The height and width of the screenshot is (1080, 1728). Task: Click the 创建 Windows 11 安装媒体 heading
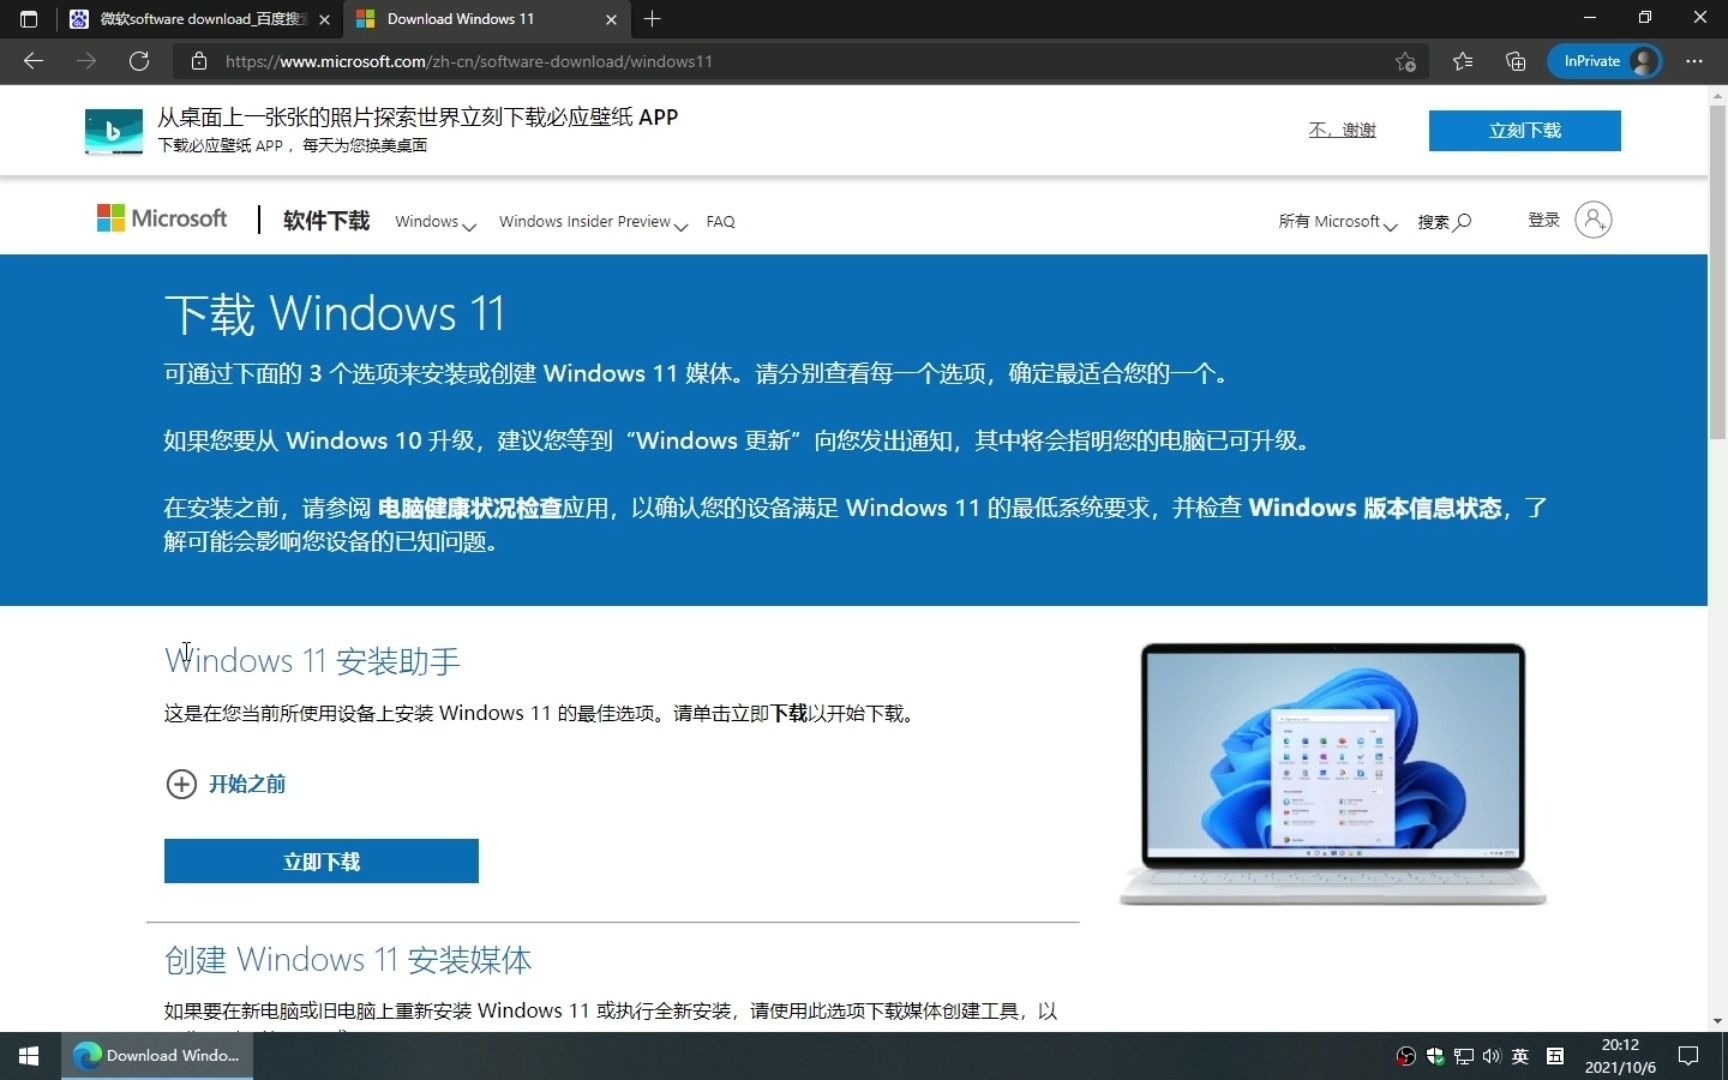[x=348, y=959]
